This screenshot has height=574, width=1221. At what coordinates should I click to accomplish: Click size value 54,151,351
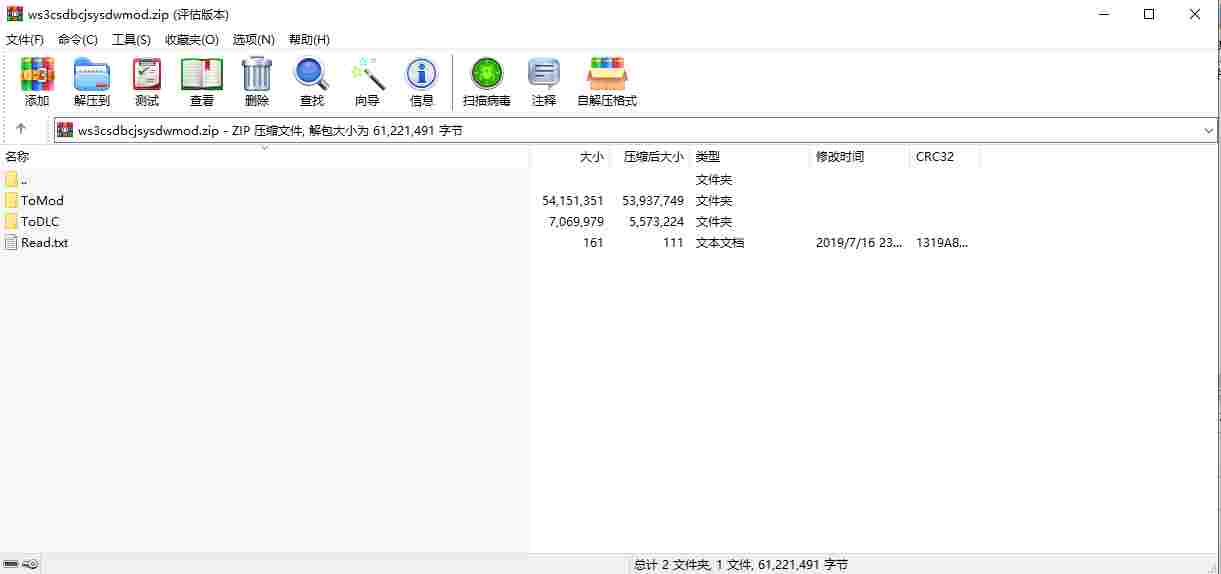click(573, 200)
